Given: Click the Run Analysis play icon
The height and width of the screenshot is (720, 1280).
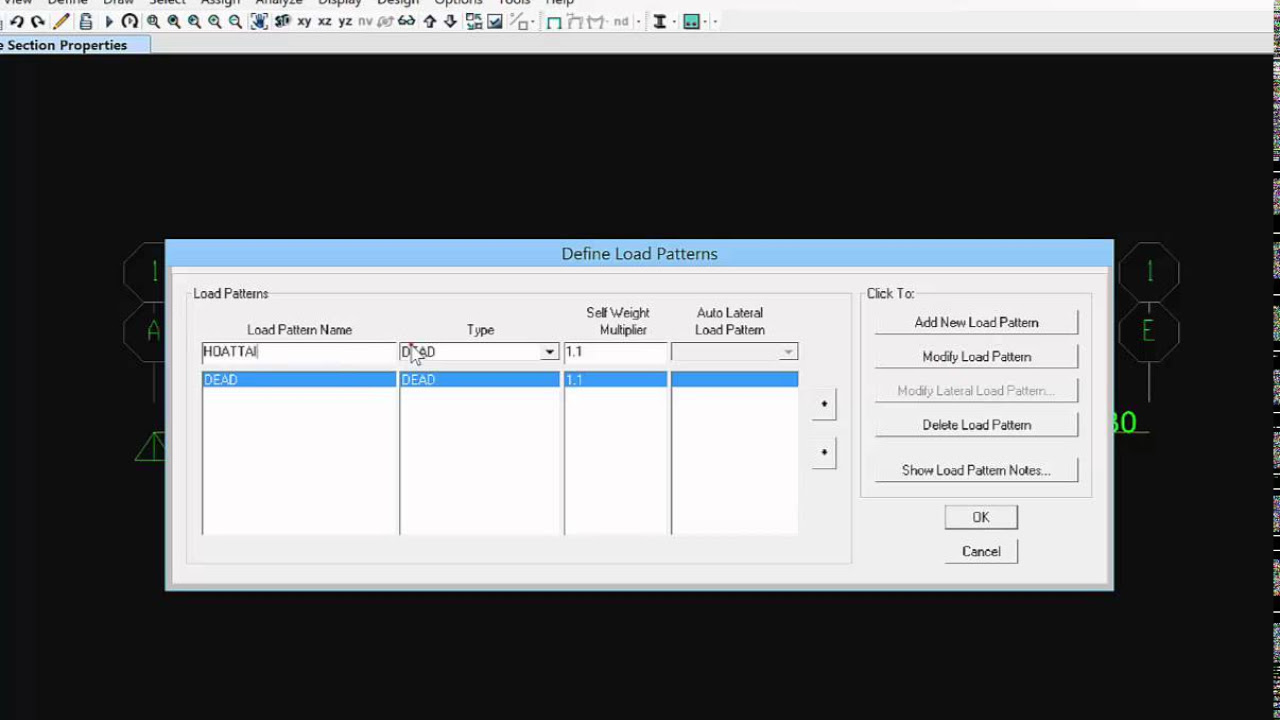Looking at the screenshot, I should point(109,21).
